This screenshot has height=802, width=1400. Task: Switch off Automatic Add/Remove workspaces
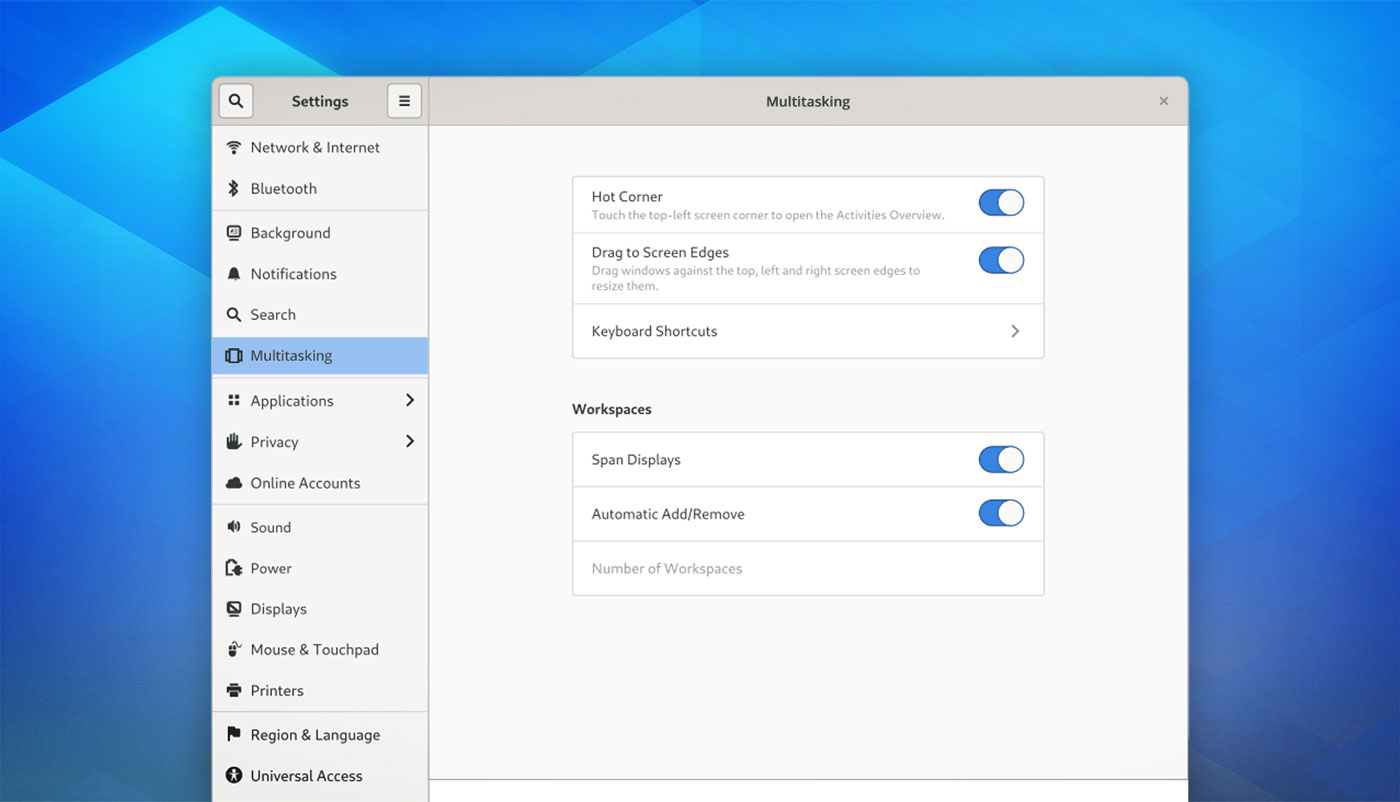1000,514
